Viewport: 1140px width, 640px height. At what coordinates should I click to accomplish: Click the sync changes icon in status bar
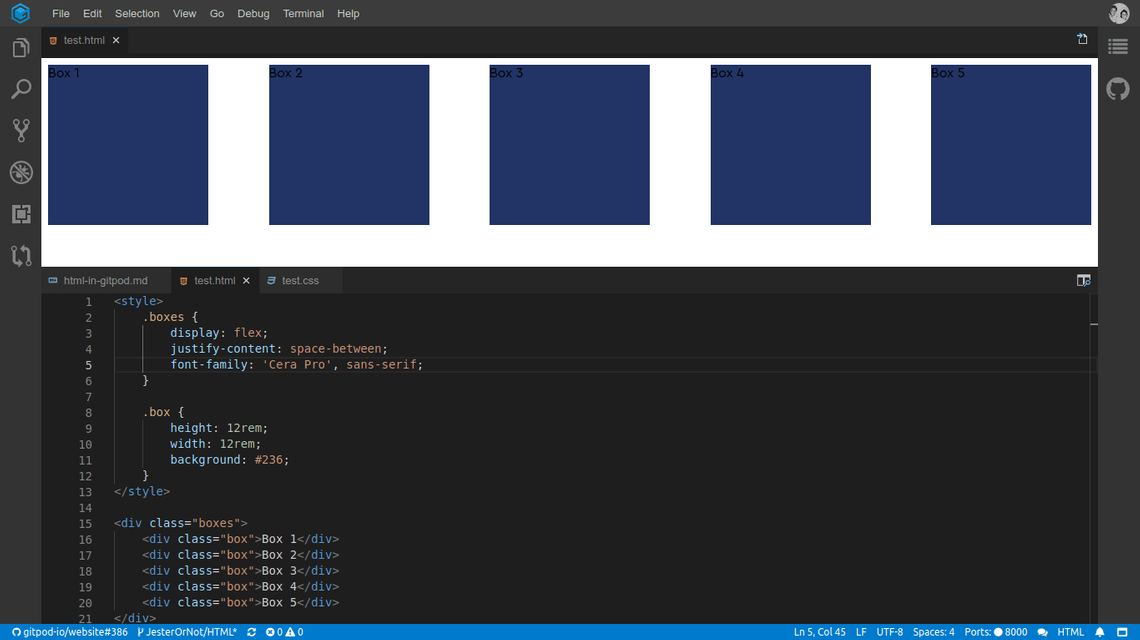click(252, 632)
